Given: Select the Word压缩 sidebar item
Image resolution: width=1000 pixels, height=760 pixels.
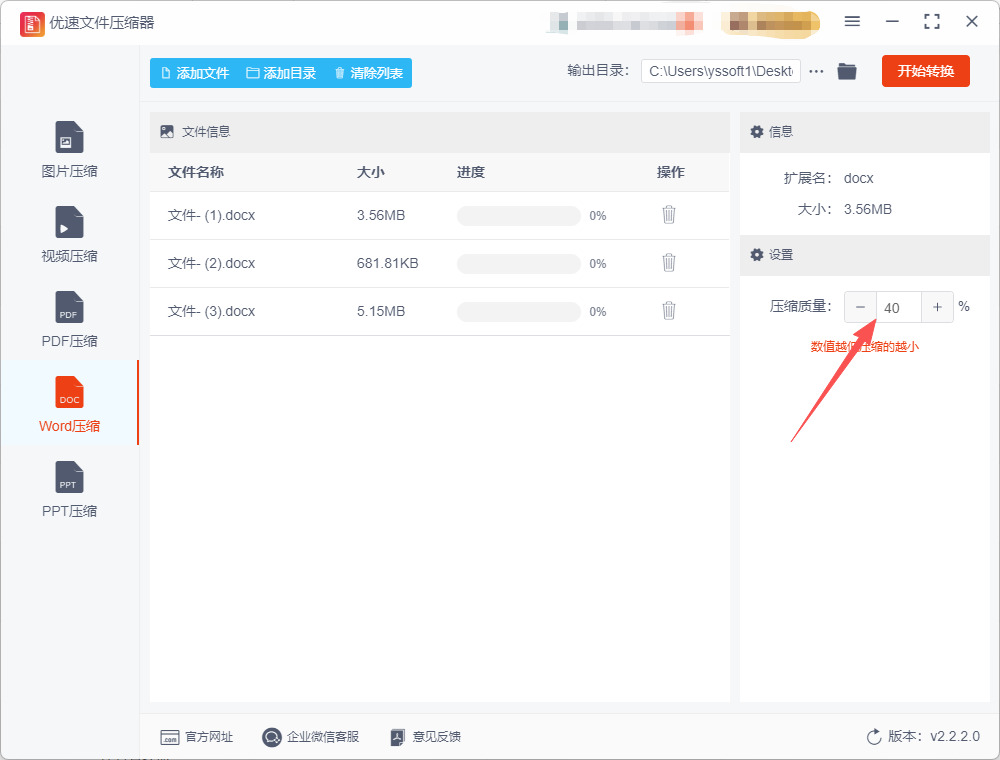Looking at the screenshot, I should click(69, 404).
